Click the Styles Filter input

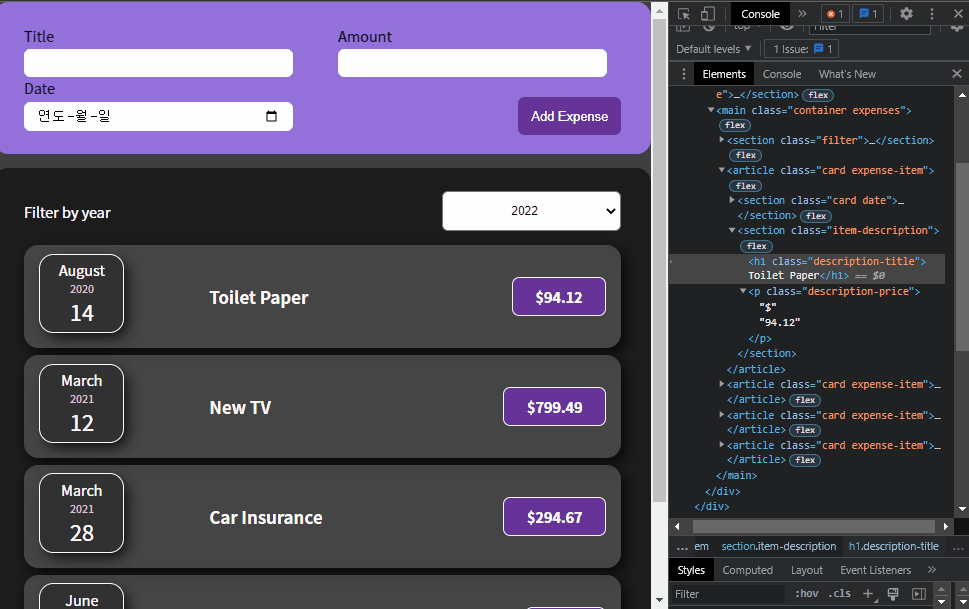point(728,594)
